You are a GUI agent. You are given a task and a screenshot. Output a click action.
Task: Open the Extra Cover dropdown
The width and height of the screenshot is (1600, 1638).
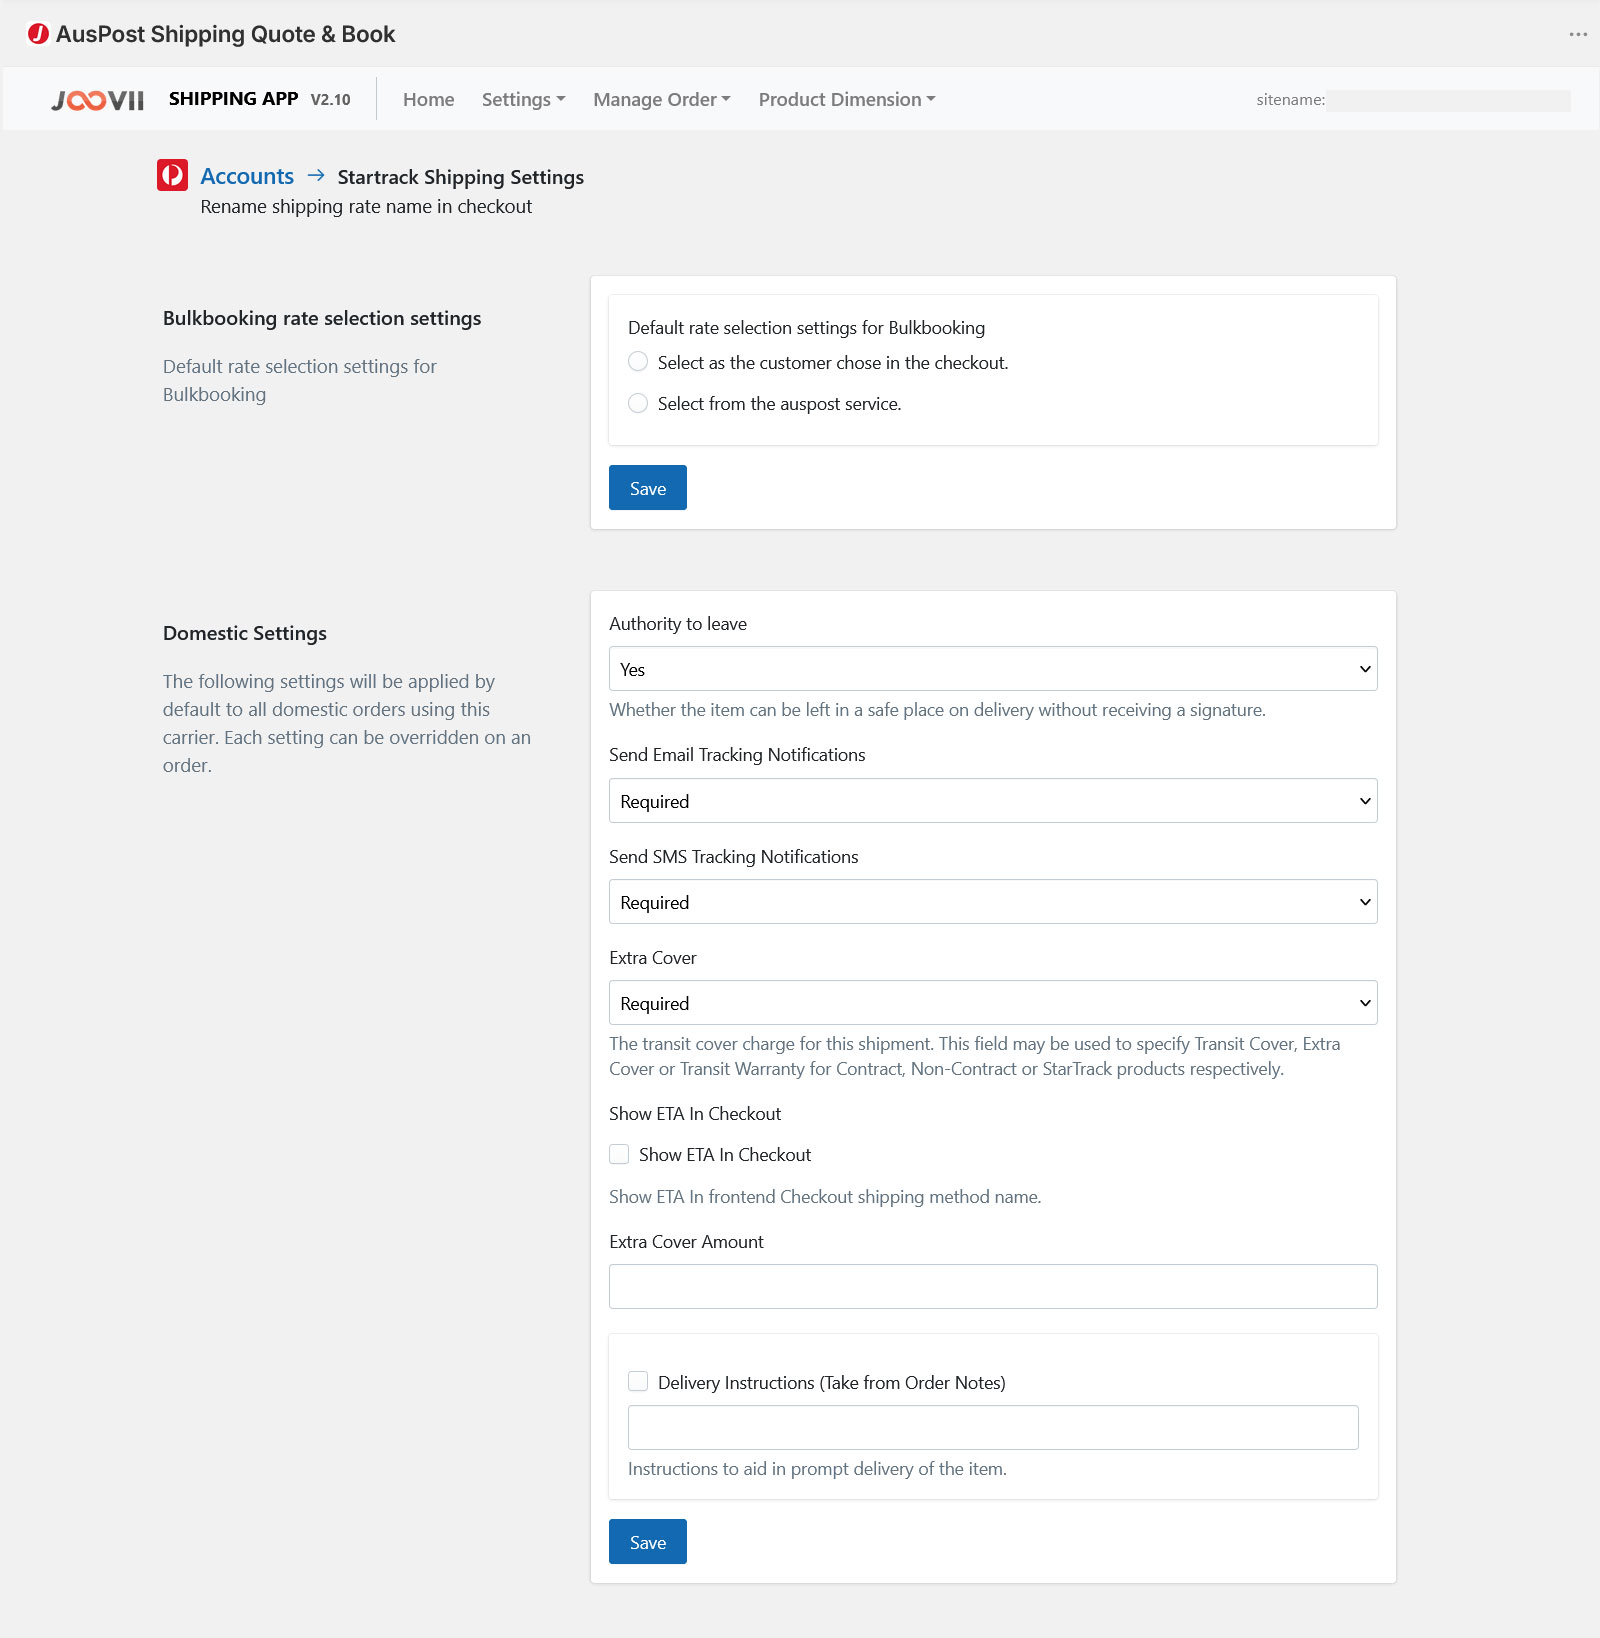[x=993, y=1003]
